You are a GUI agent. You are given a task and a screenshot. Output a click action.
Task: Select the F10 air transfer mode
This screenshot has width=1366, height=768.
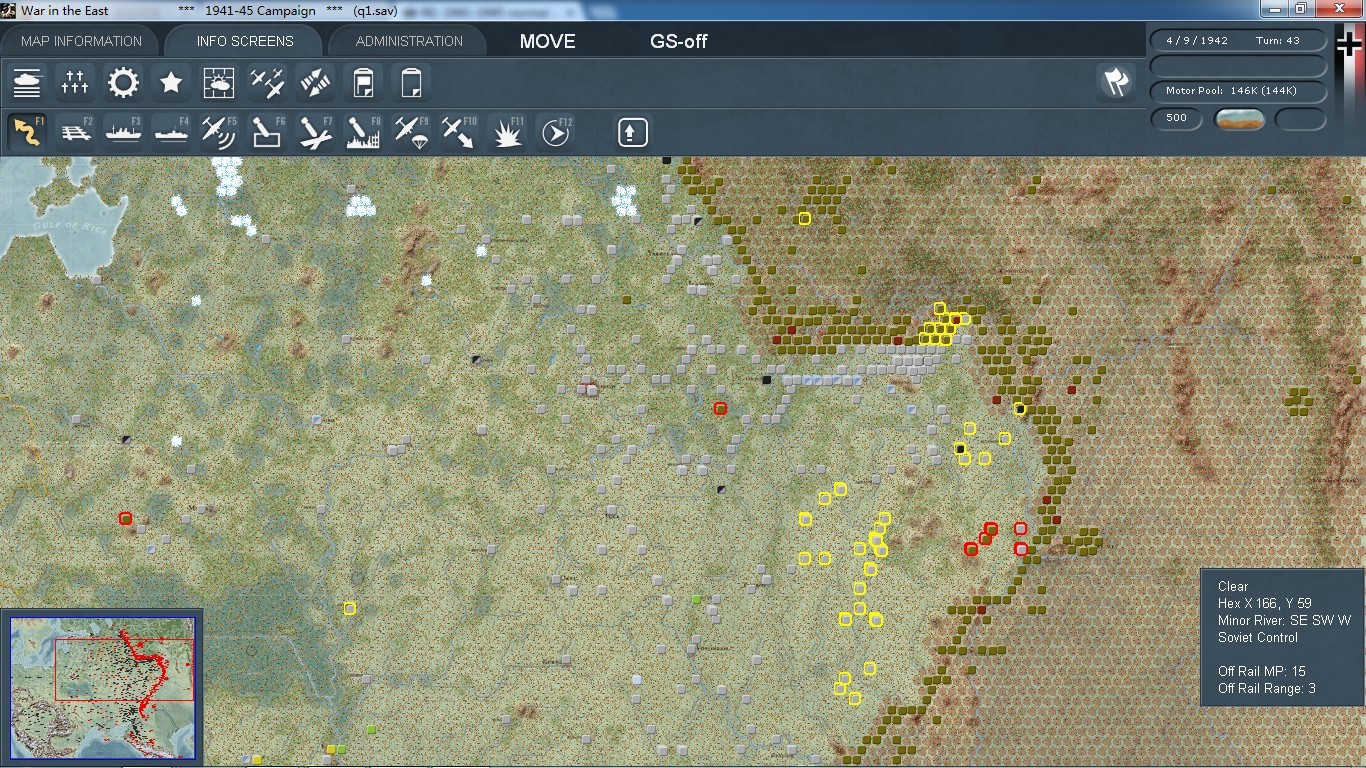[459, 132]
